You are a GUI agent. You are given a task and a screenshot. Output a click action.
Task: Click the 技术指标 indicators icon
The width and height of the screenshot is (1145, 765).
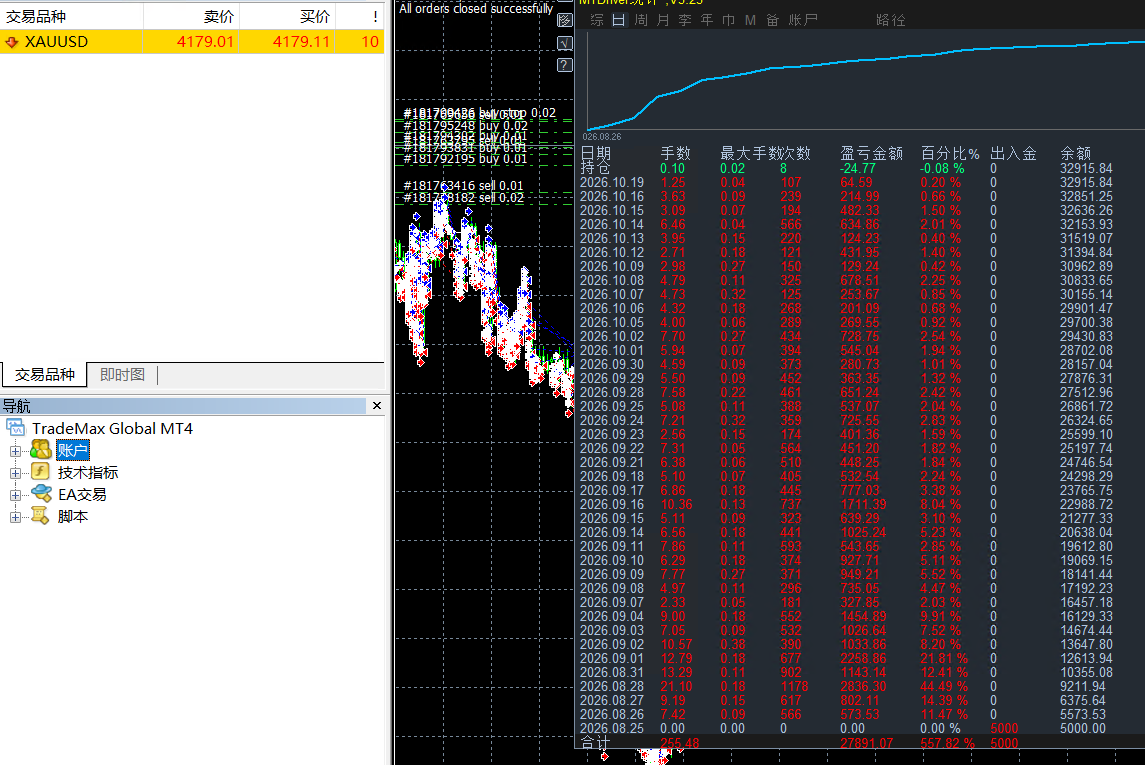point(41,472)
